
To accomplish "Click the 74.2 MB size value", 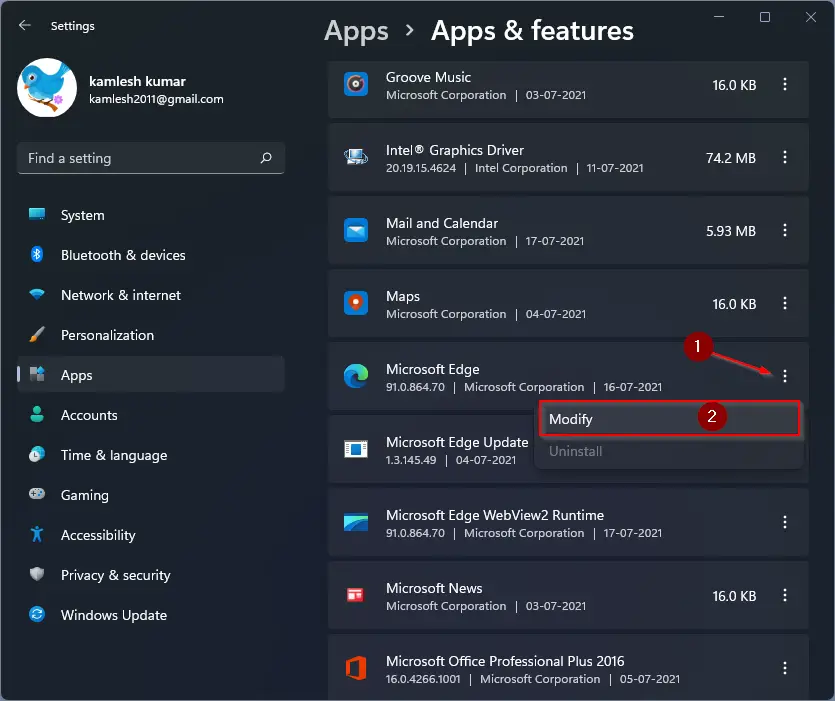I will click(731, 158).
